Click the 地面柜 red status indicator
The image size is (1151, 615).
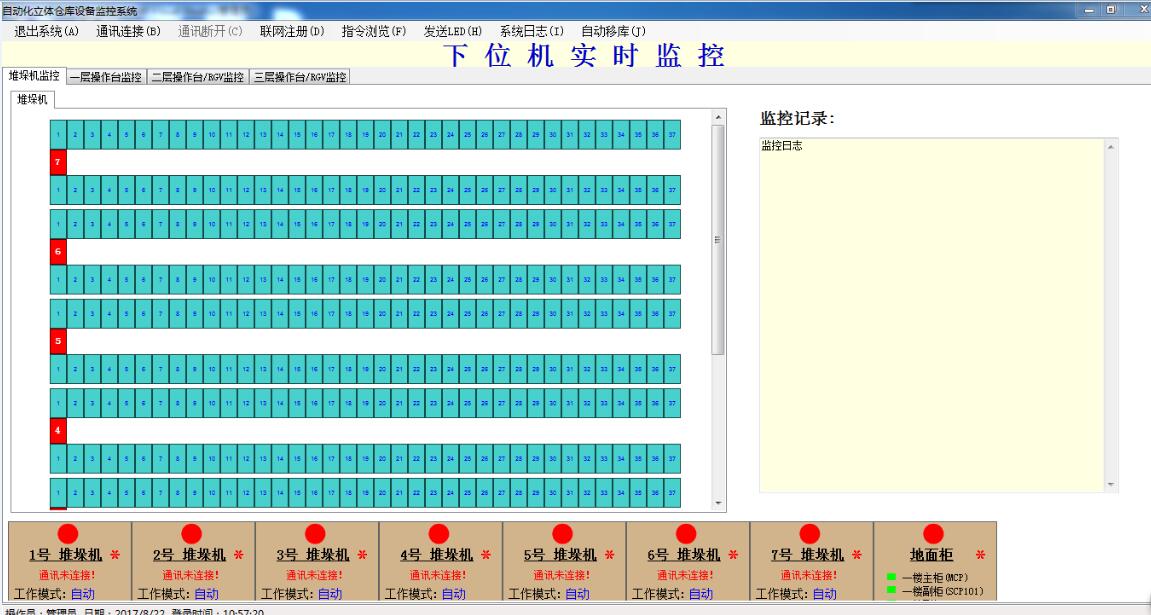pos(933,533)
